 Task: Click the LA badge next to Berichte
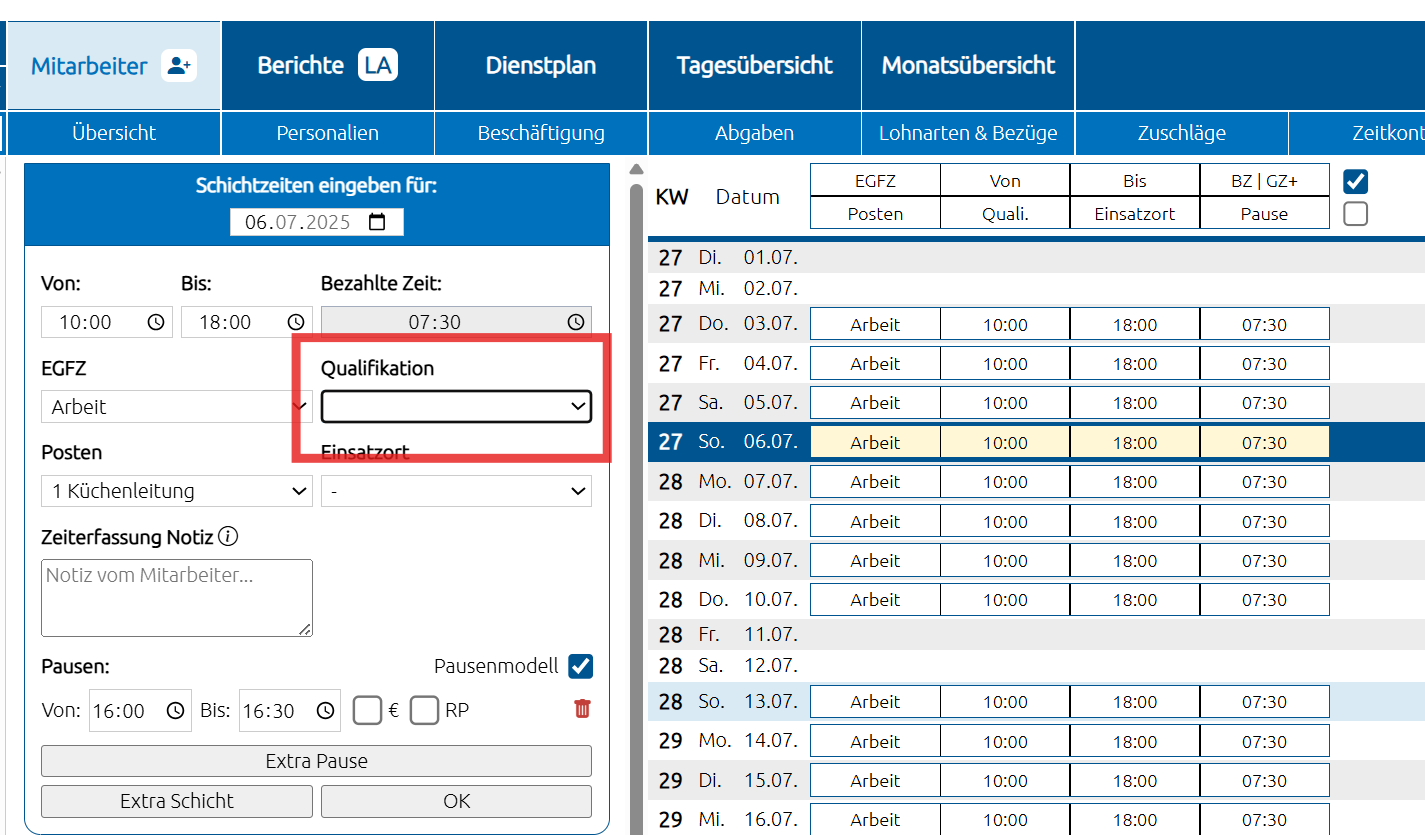click(378, 66)
